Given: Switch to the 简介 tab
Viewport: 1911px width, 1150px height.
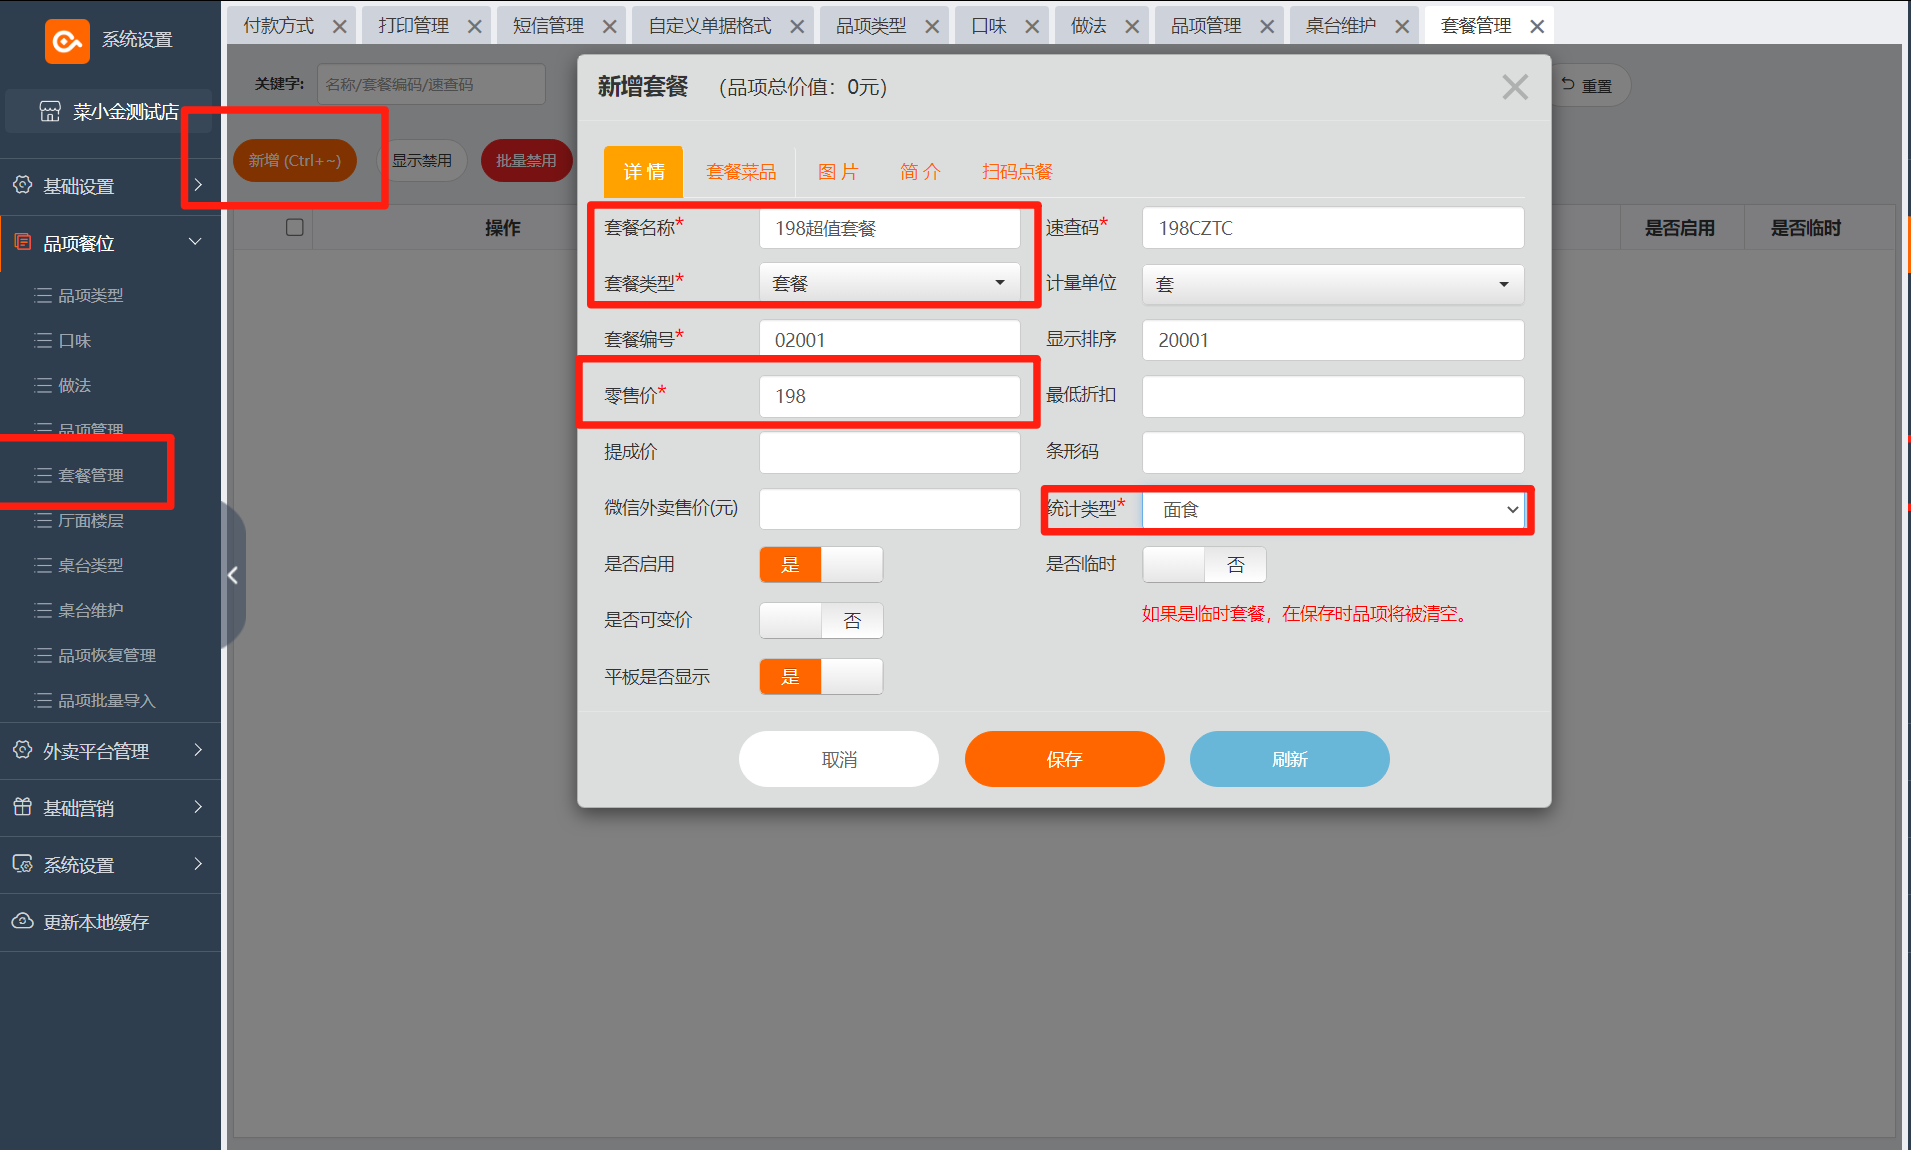Looking at the screenshot, I should click(x=920, y=172).
